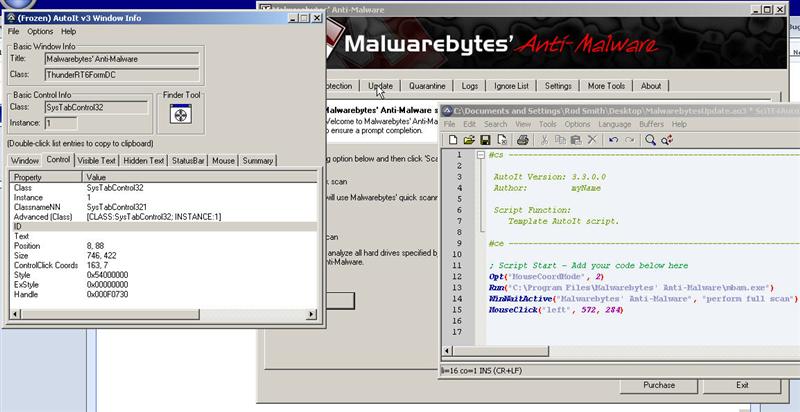Click the Instance field showing 1
The image size is (800, 412).
click(x=61, y=123)
